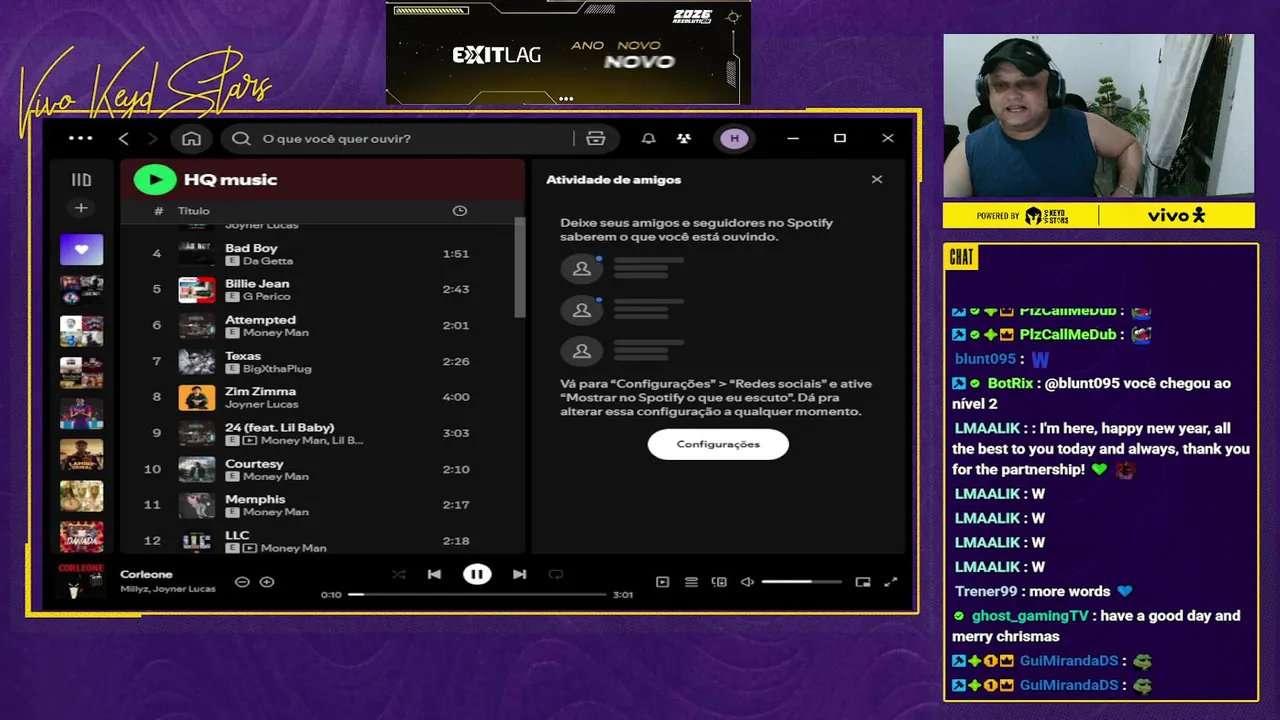1280x720 pixels.
Task: Click the minus-circle hide song icon
Action: [242, 582]
